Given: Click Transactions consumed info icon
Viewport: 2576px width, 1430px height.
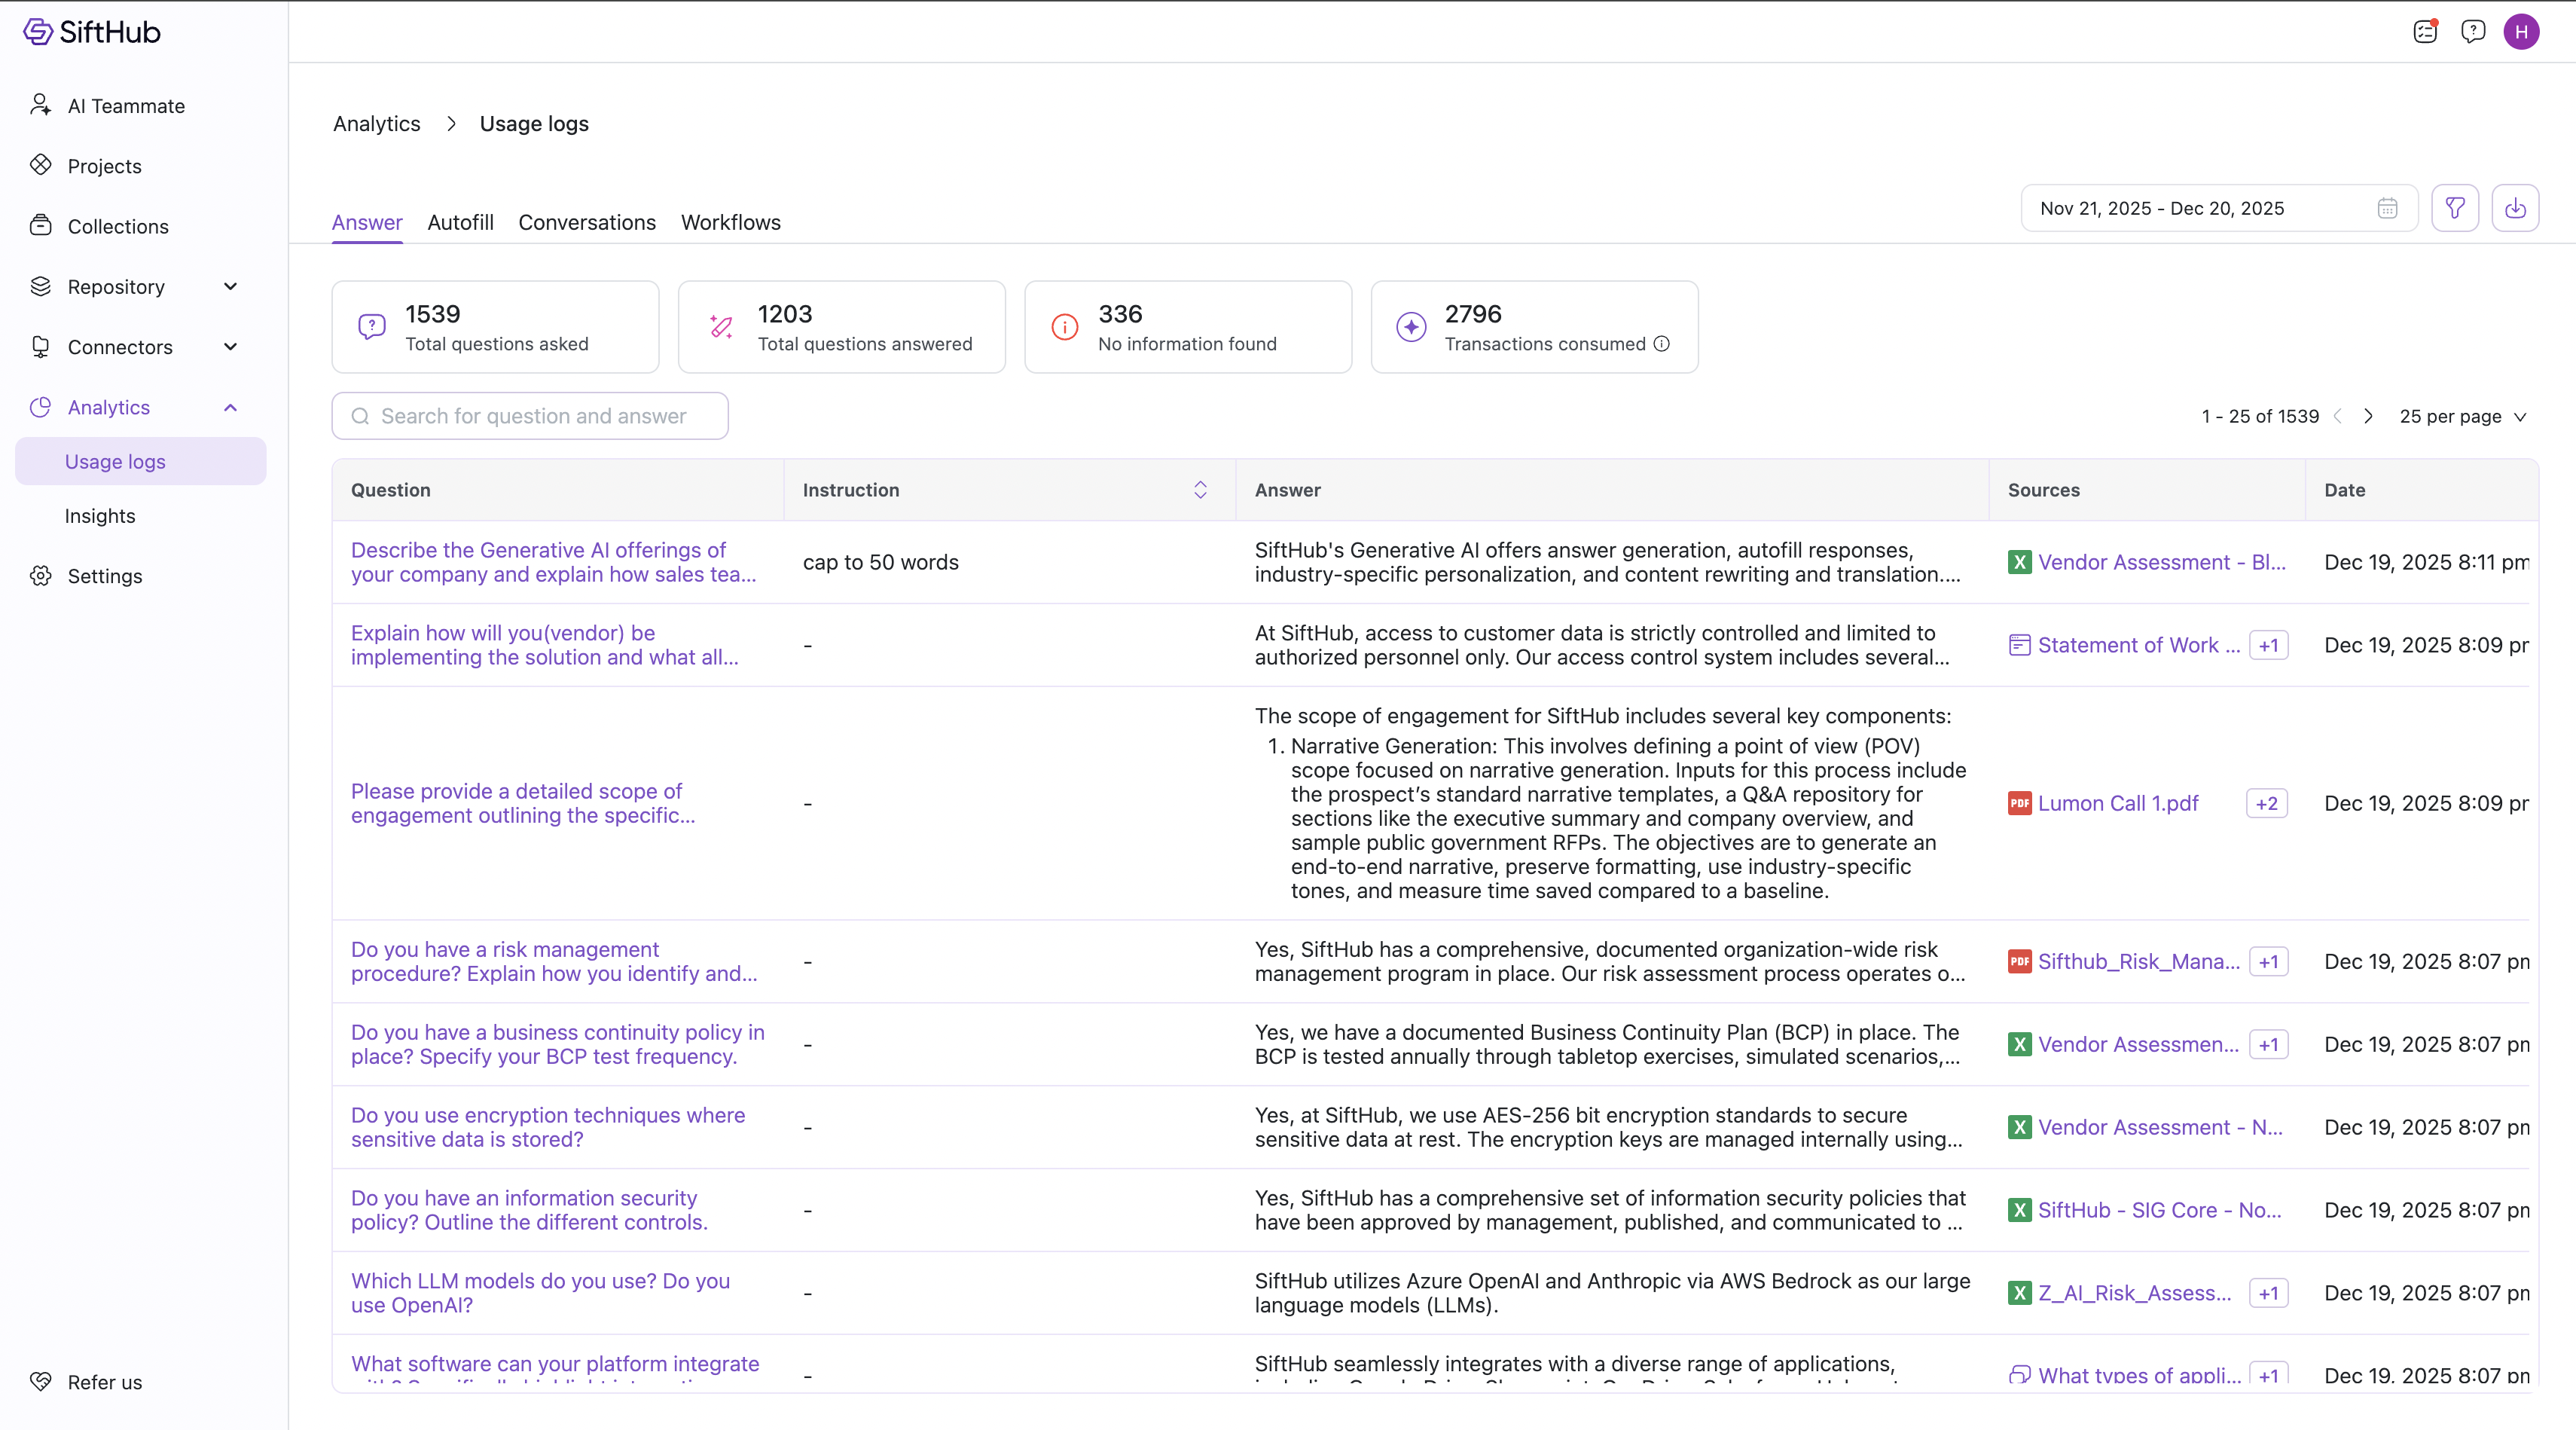Looking at the screenshot, I should click(x=1661, y=344).
